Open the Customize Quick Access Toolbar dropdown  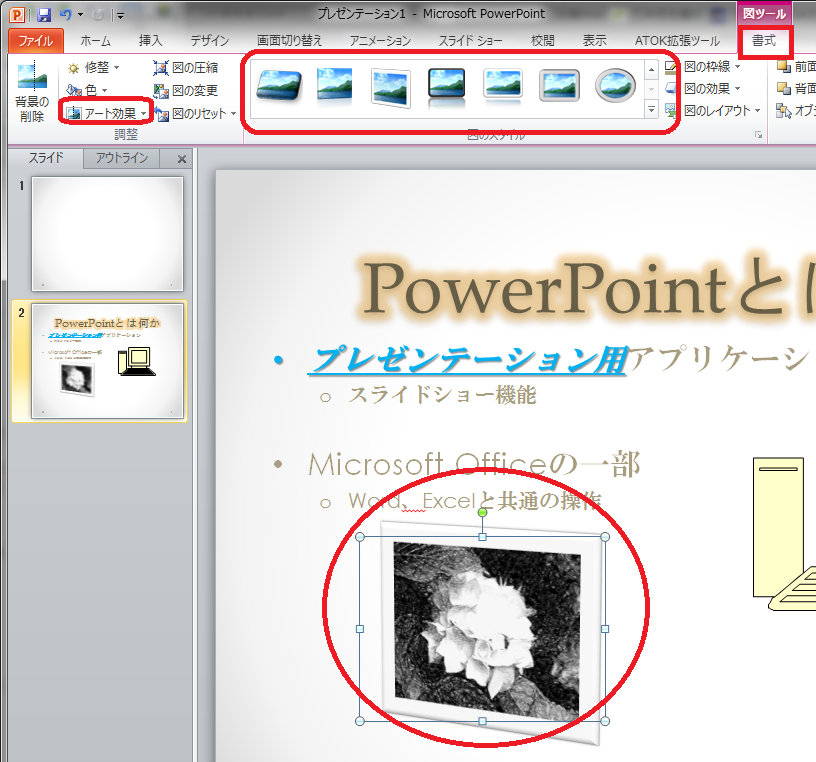click(x=120, y=16)
